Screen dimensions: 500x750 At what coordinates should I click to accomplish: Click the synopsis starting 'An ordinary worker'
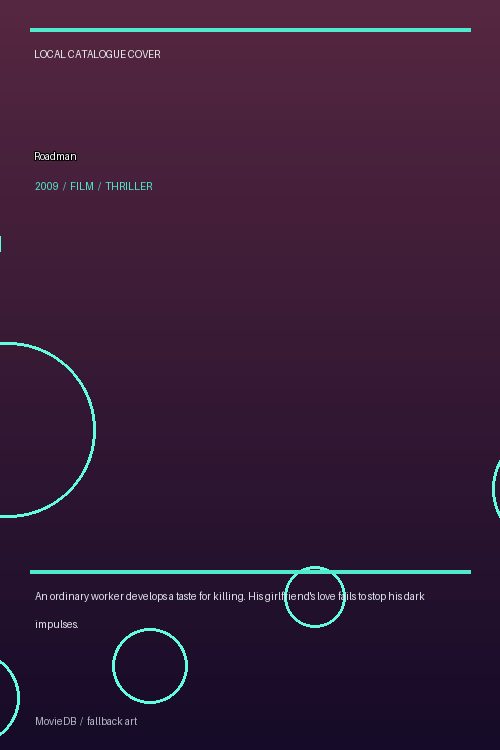click(230, 610)
